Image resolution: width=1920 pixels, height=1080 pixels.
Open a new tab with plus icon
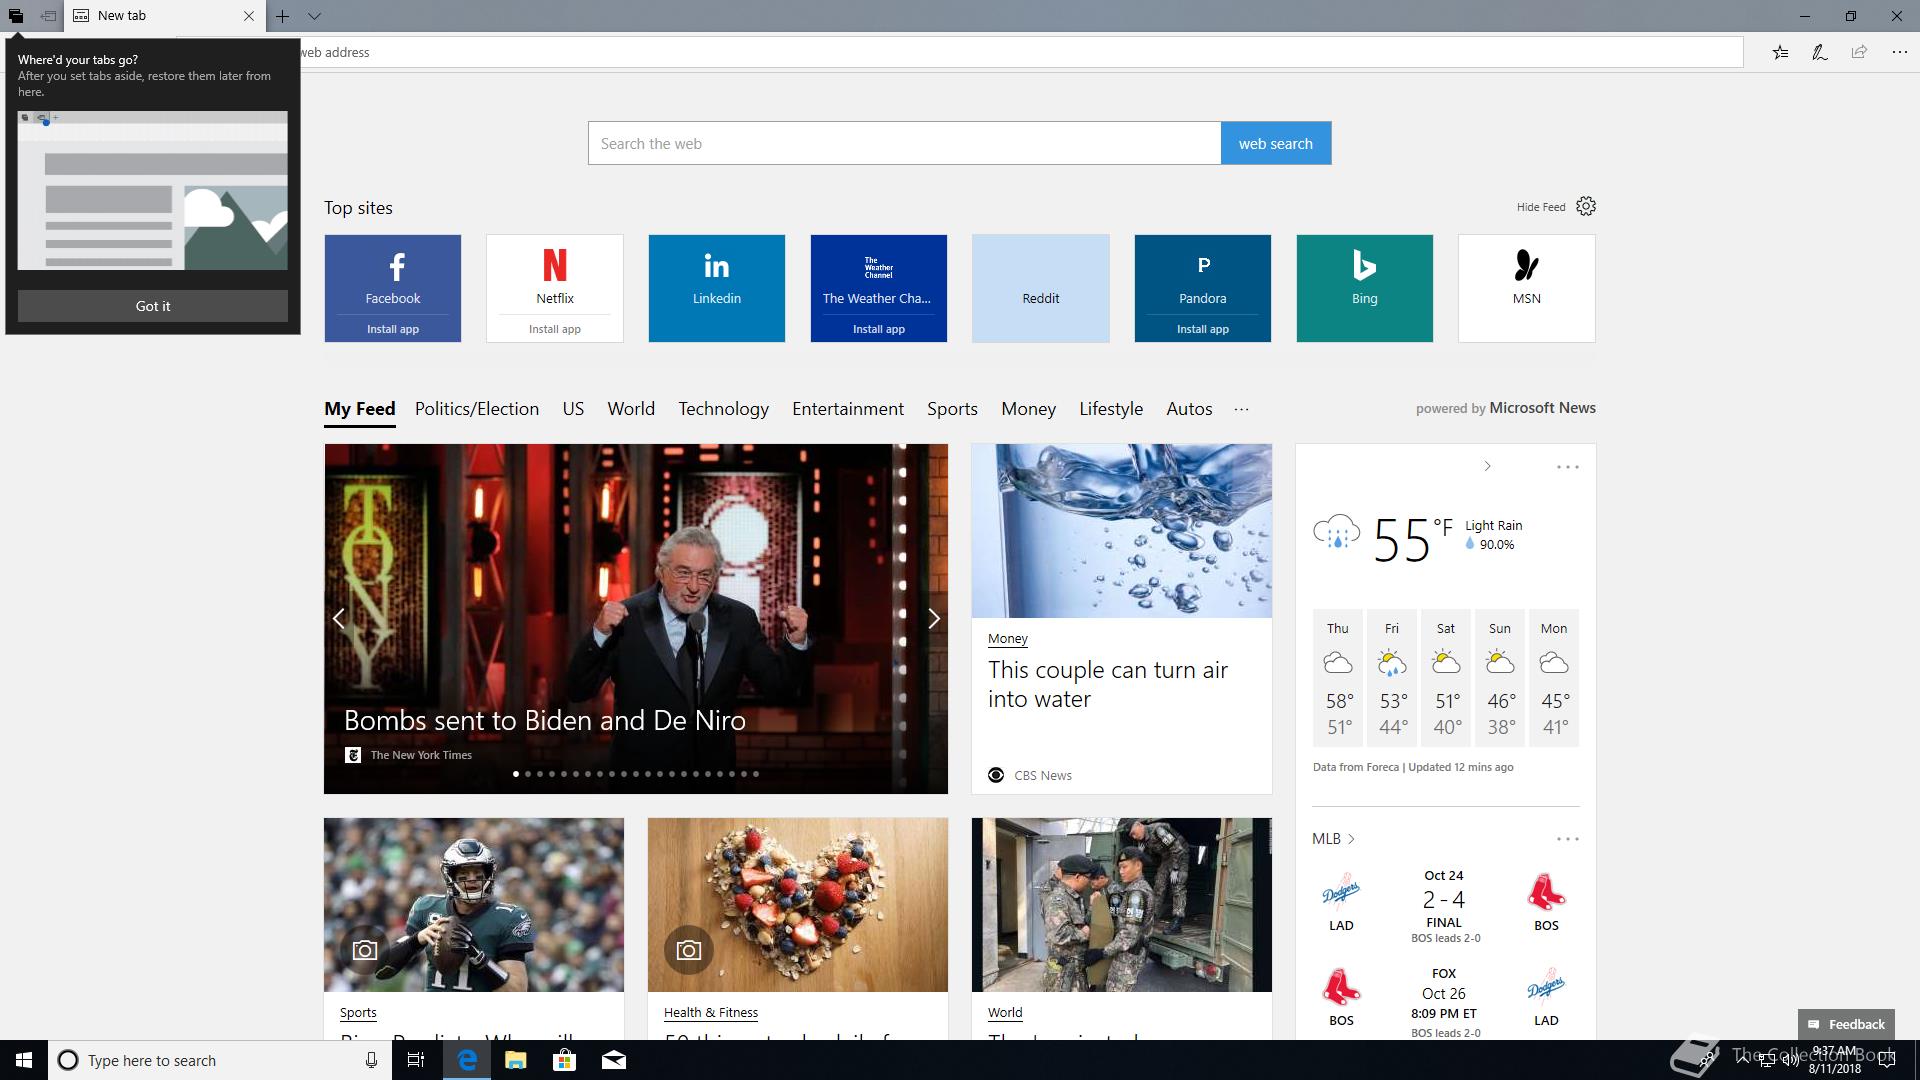[x=283, y=16]
